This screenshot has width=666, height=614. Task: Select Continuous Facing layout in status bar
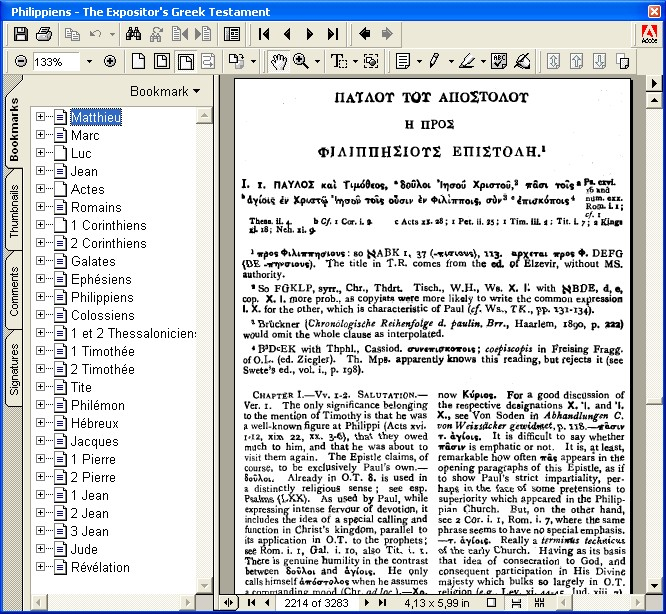(x=539, y=603)
